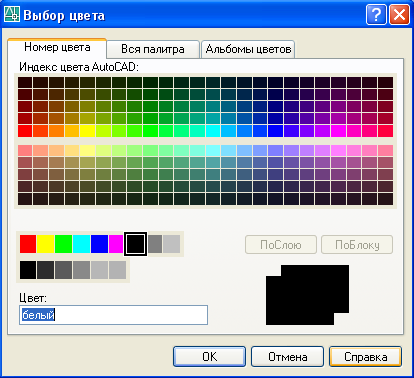Click the Индекс цвета AutoCAD label

(79, 67)
